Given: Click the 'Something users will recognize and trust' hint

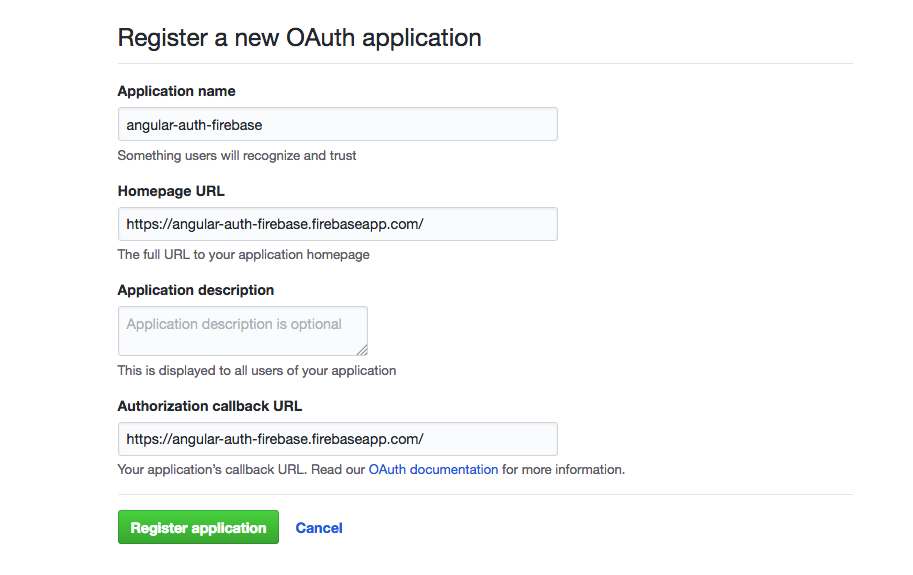Looking at the screenshot, I should point(237,155).
